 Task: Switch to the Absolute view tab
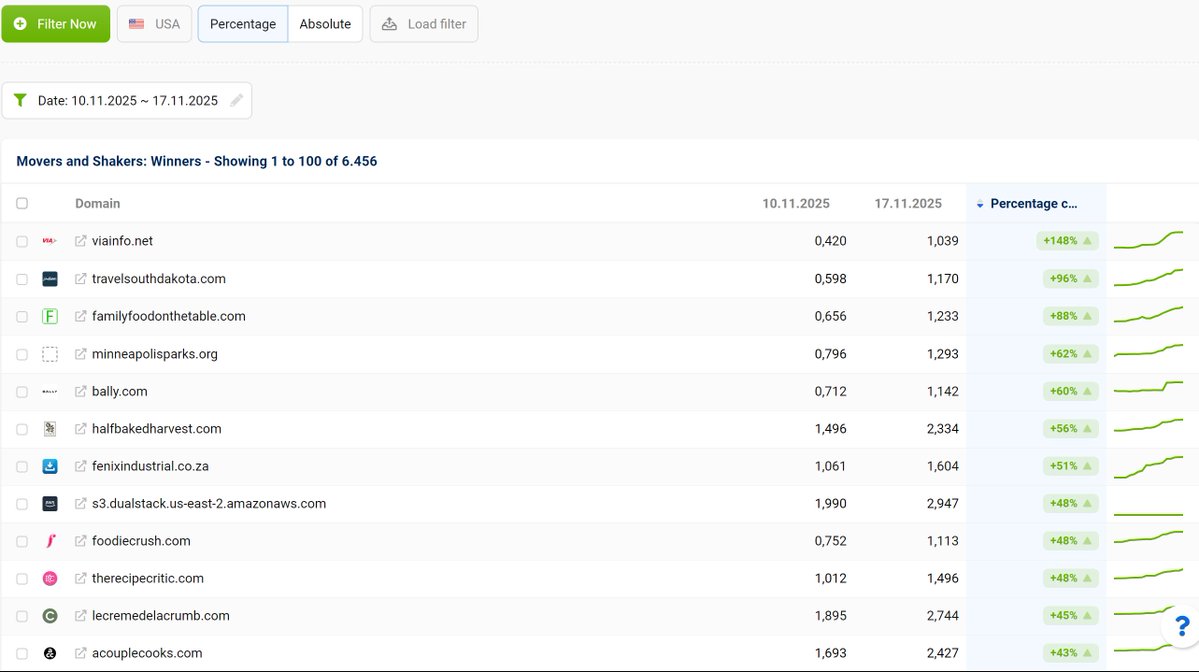click(325, 24)
